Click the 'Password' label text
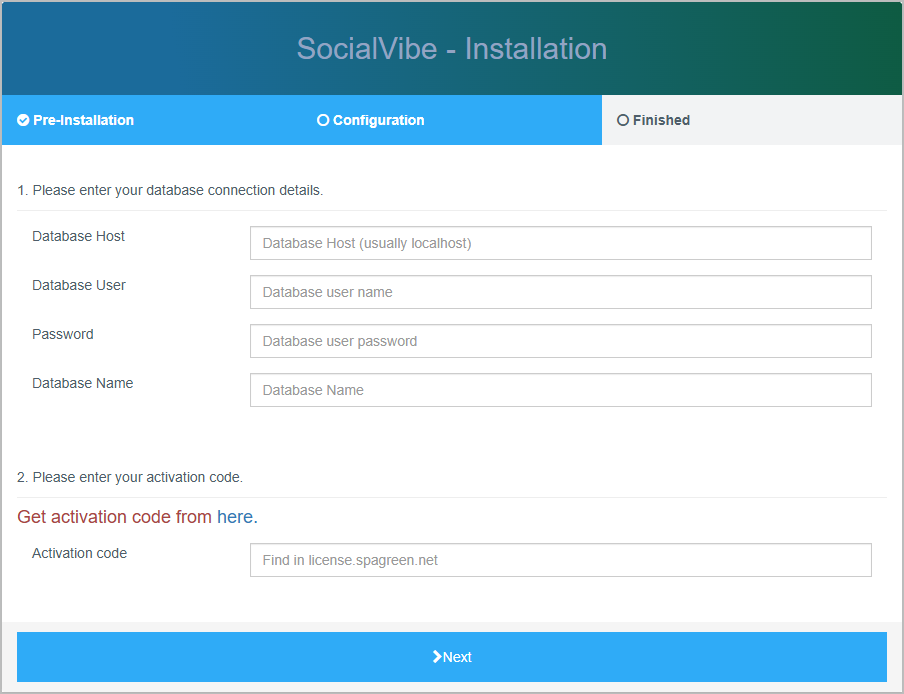 63,334
